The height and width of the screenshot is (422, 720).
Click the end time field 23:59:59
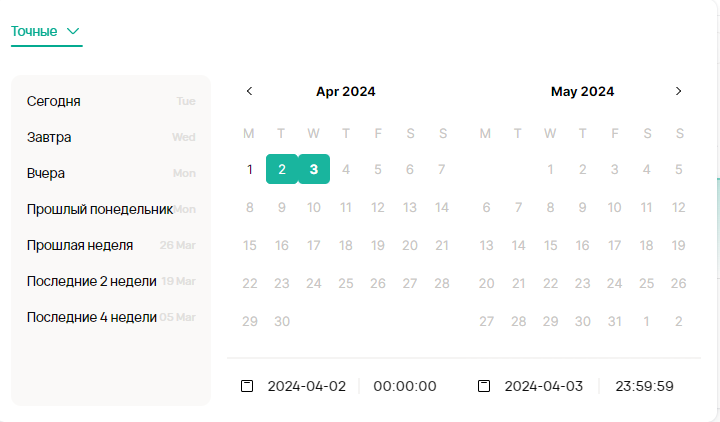pyautogui.click(x=644, y=386)
